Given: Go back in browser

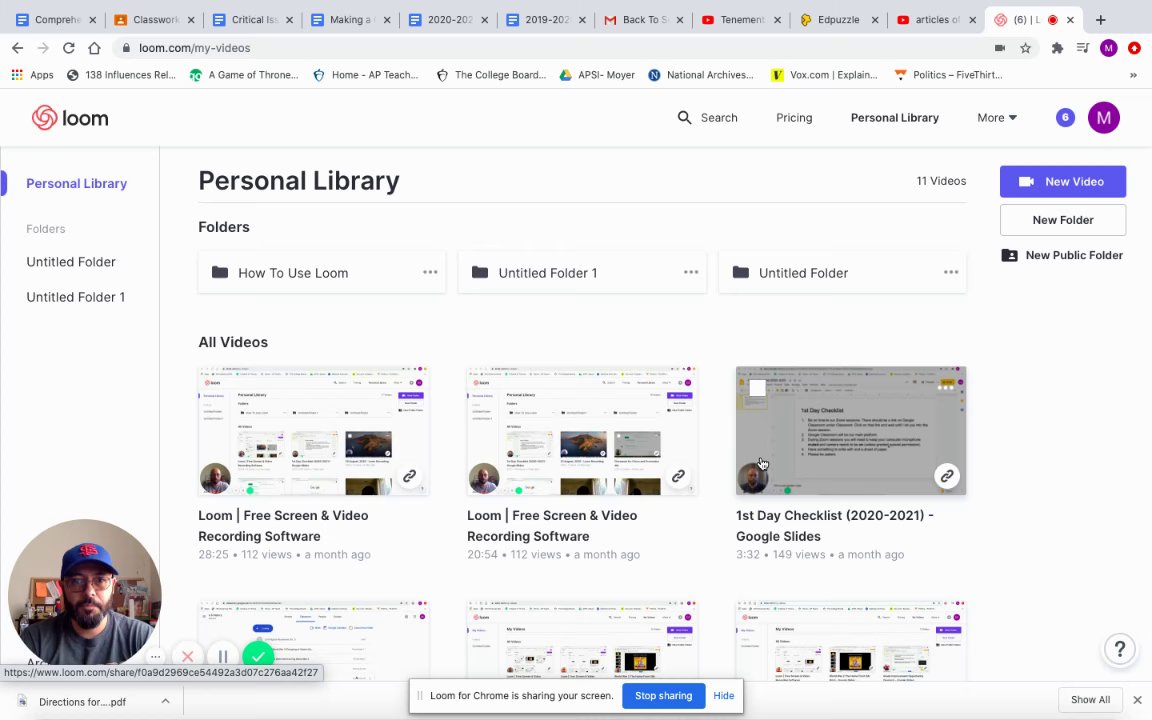Looking at the screenshot, I should pyautogui.click(x=18, y=48).
